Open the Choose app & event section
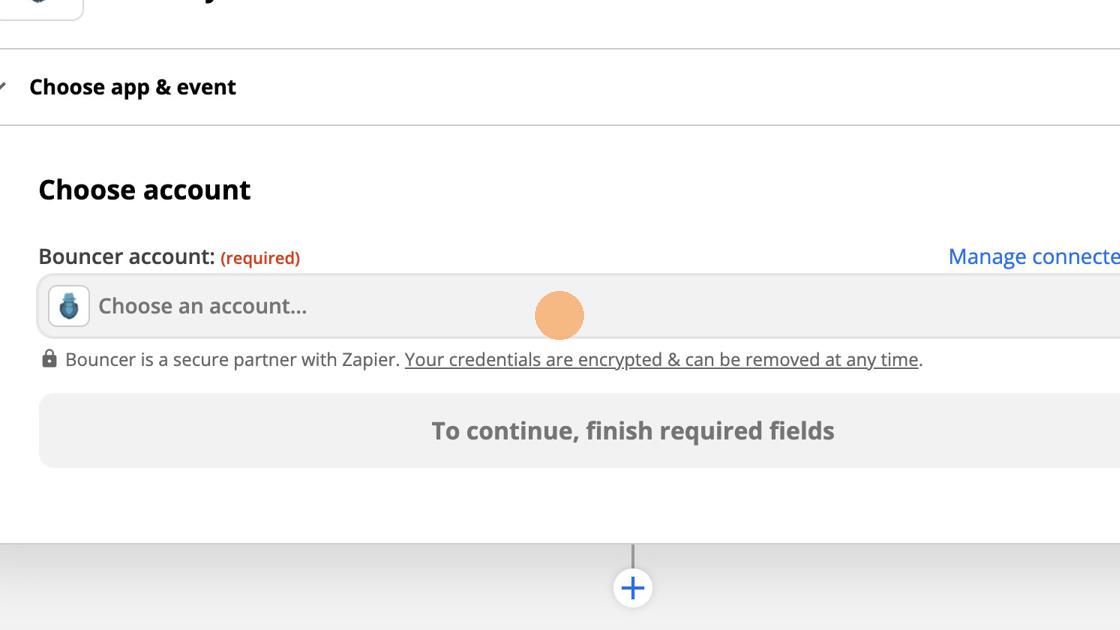 (132, 87)
